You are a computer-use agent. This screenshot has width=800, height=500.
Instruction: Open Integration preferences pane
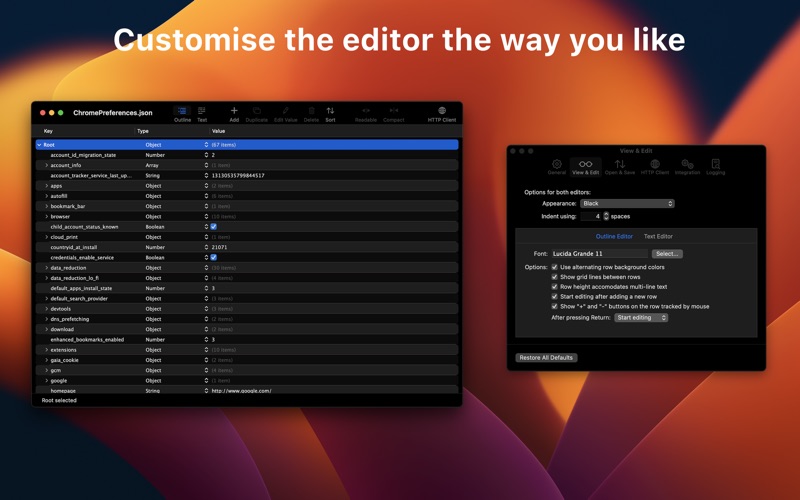pos(687,167)
